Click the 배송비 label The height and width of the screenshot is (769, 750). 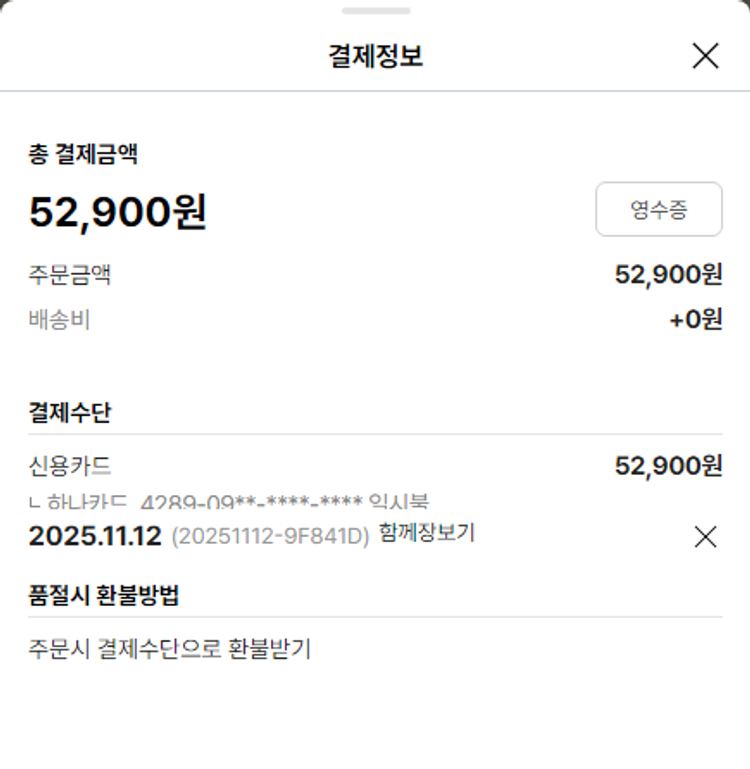coord(59,320)
